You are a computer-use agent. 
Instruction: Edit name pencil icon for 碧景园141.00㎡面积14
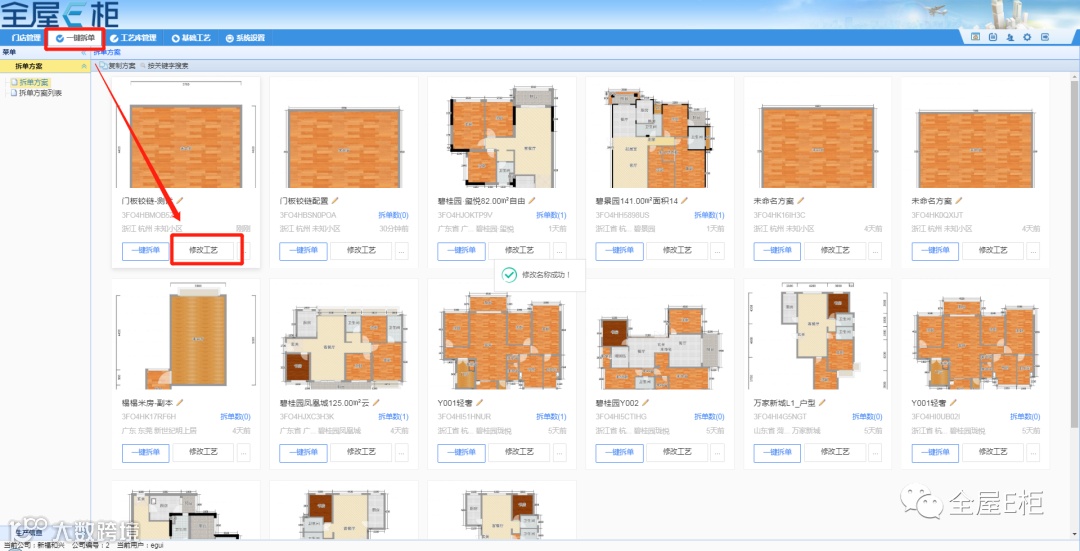[x=685, y=200]
